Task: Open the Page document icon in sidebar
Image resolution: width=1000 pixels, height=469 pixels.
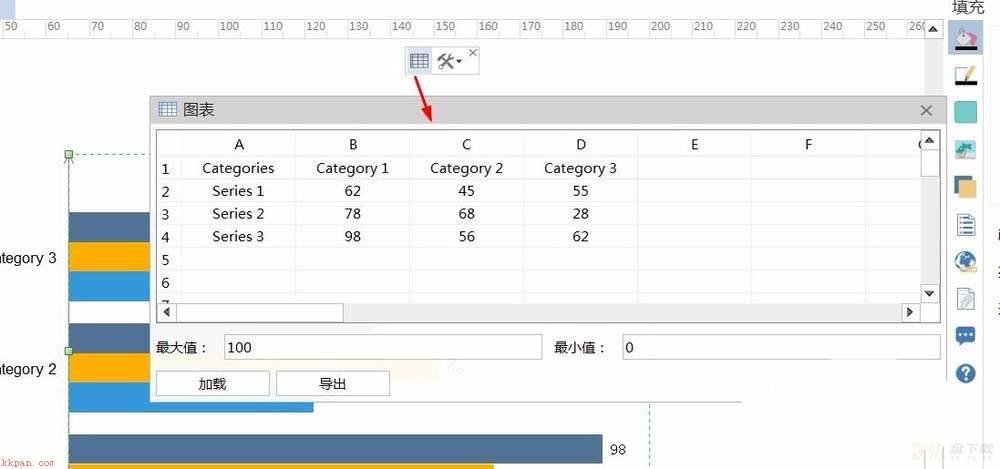Action: pyautogui.click(x=966, y=224)
